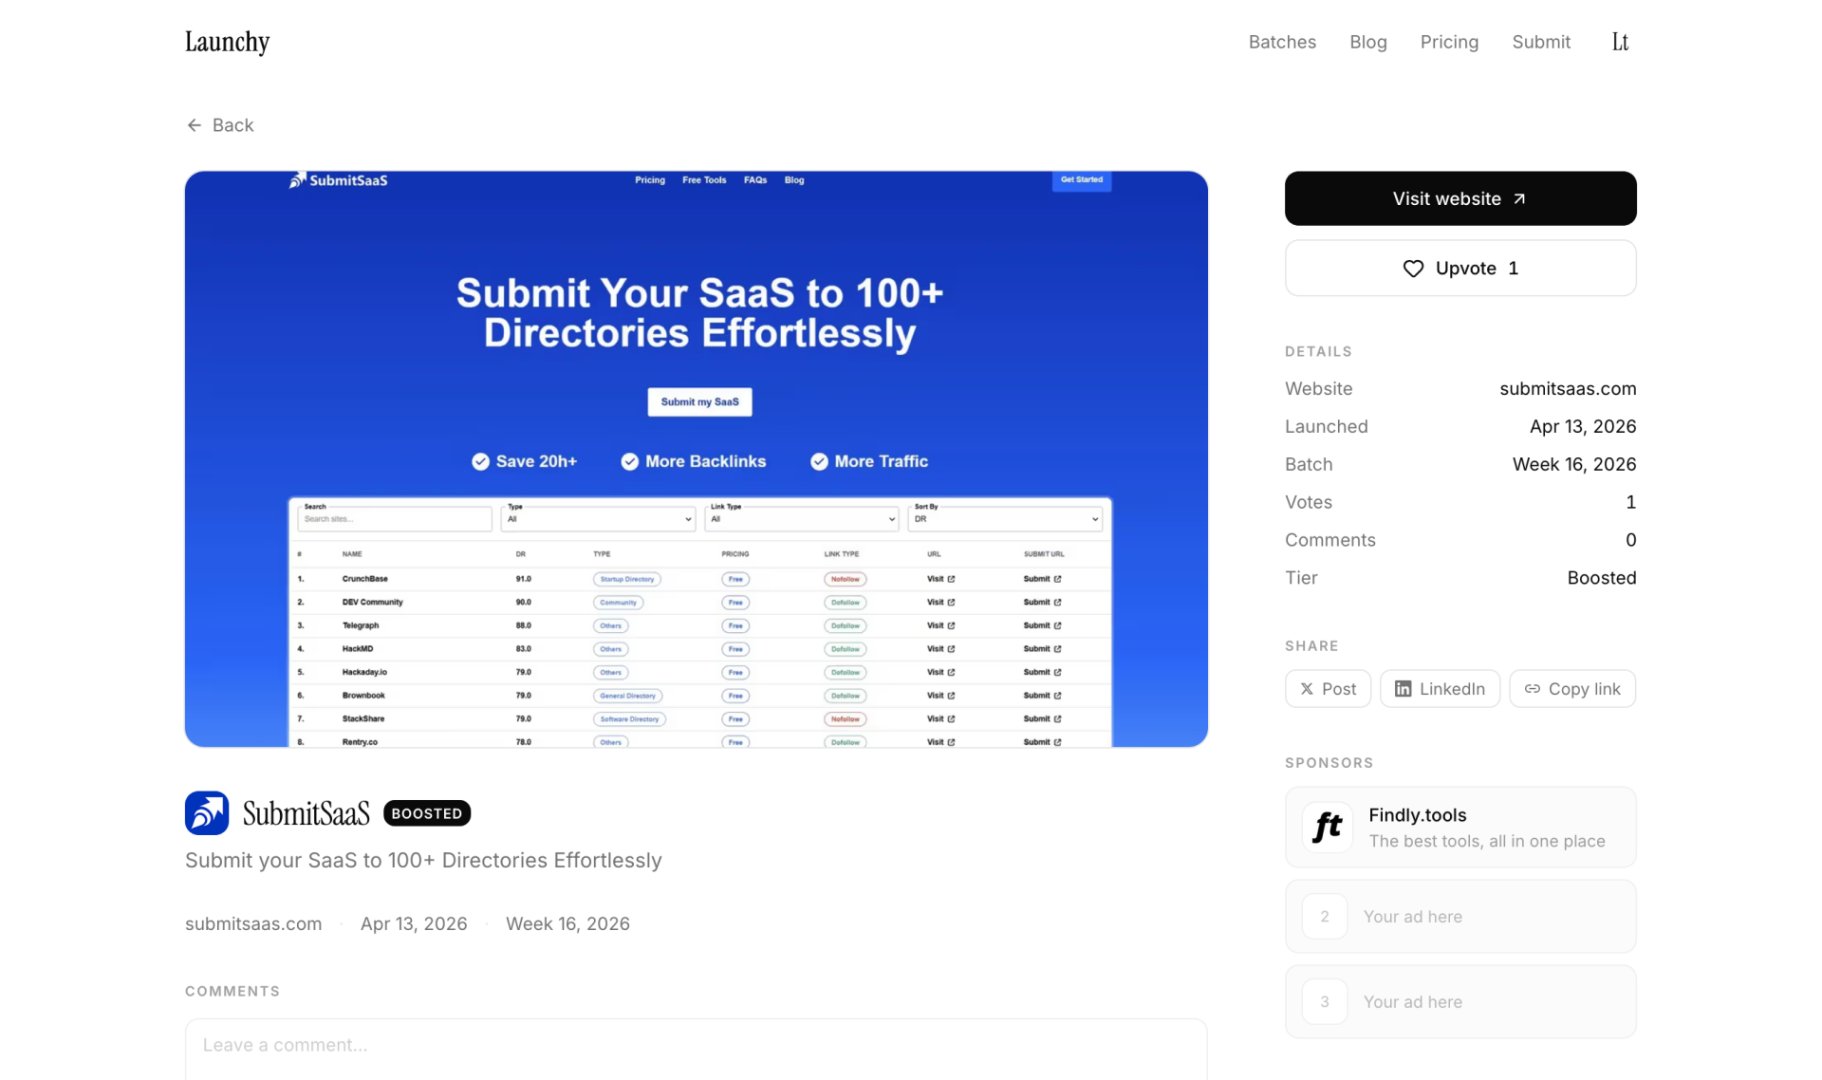Click the Lt logo in top navigation
This screenshot has height=1080, width=1822.
point(1620,41)
